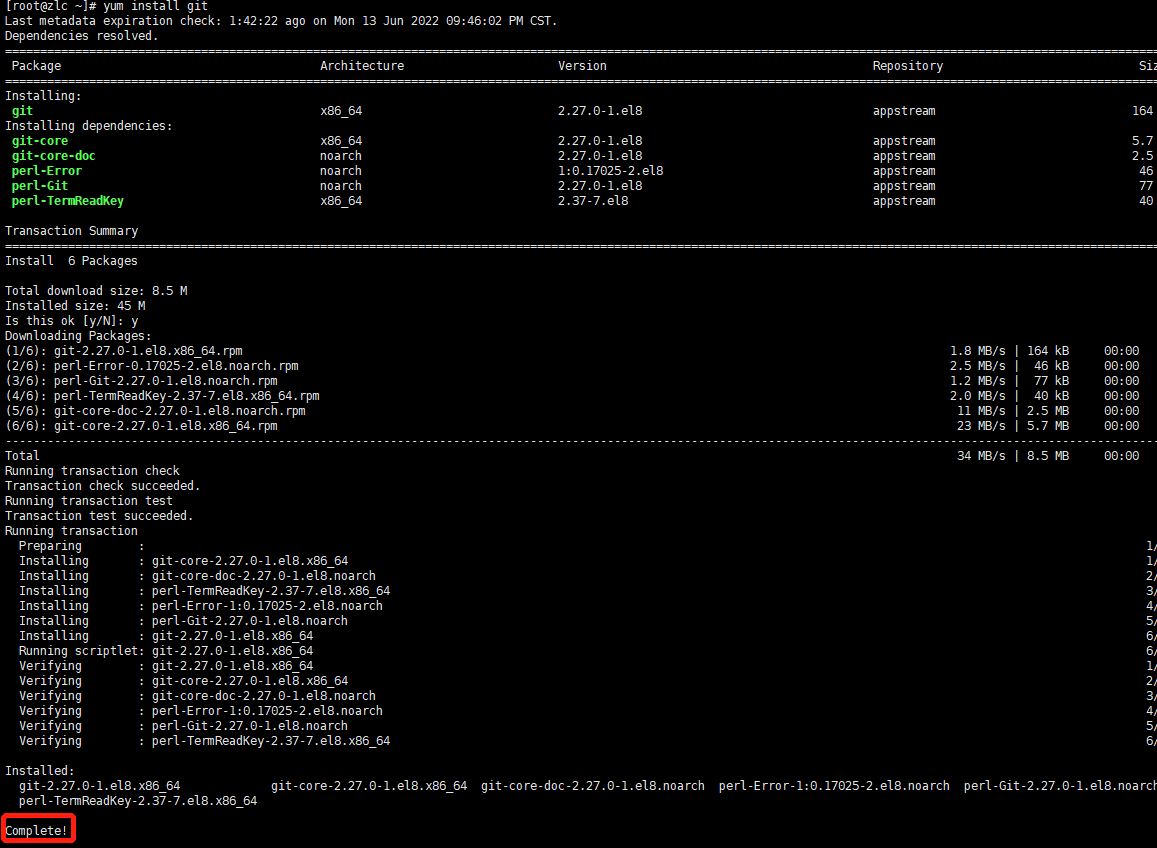This screenshot has height=848, width=1157.
Task: Click the "Transaction test succeeded." message
Action: (x=99, y=516)
